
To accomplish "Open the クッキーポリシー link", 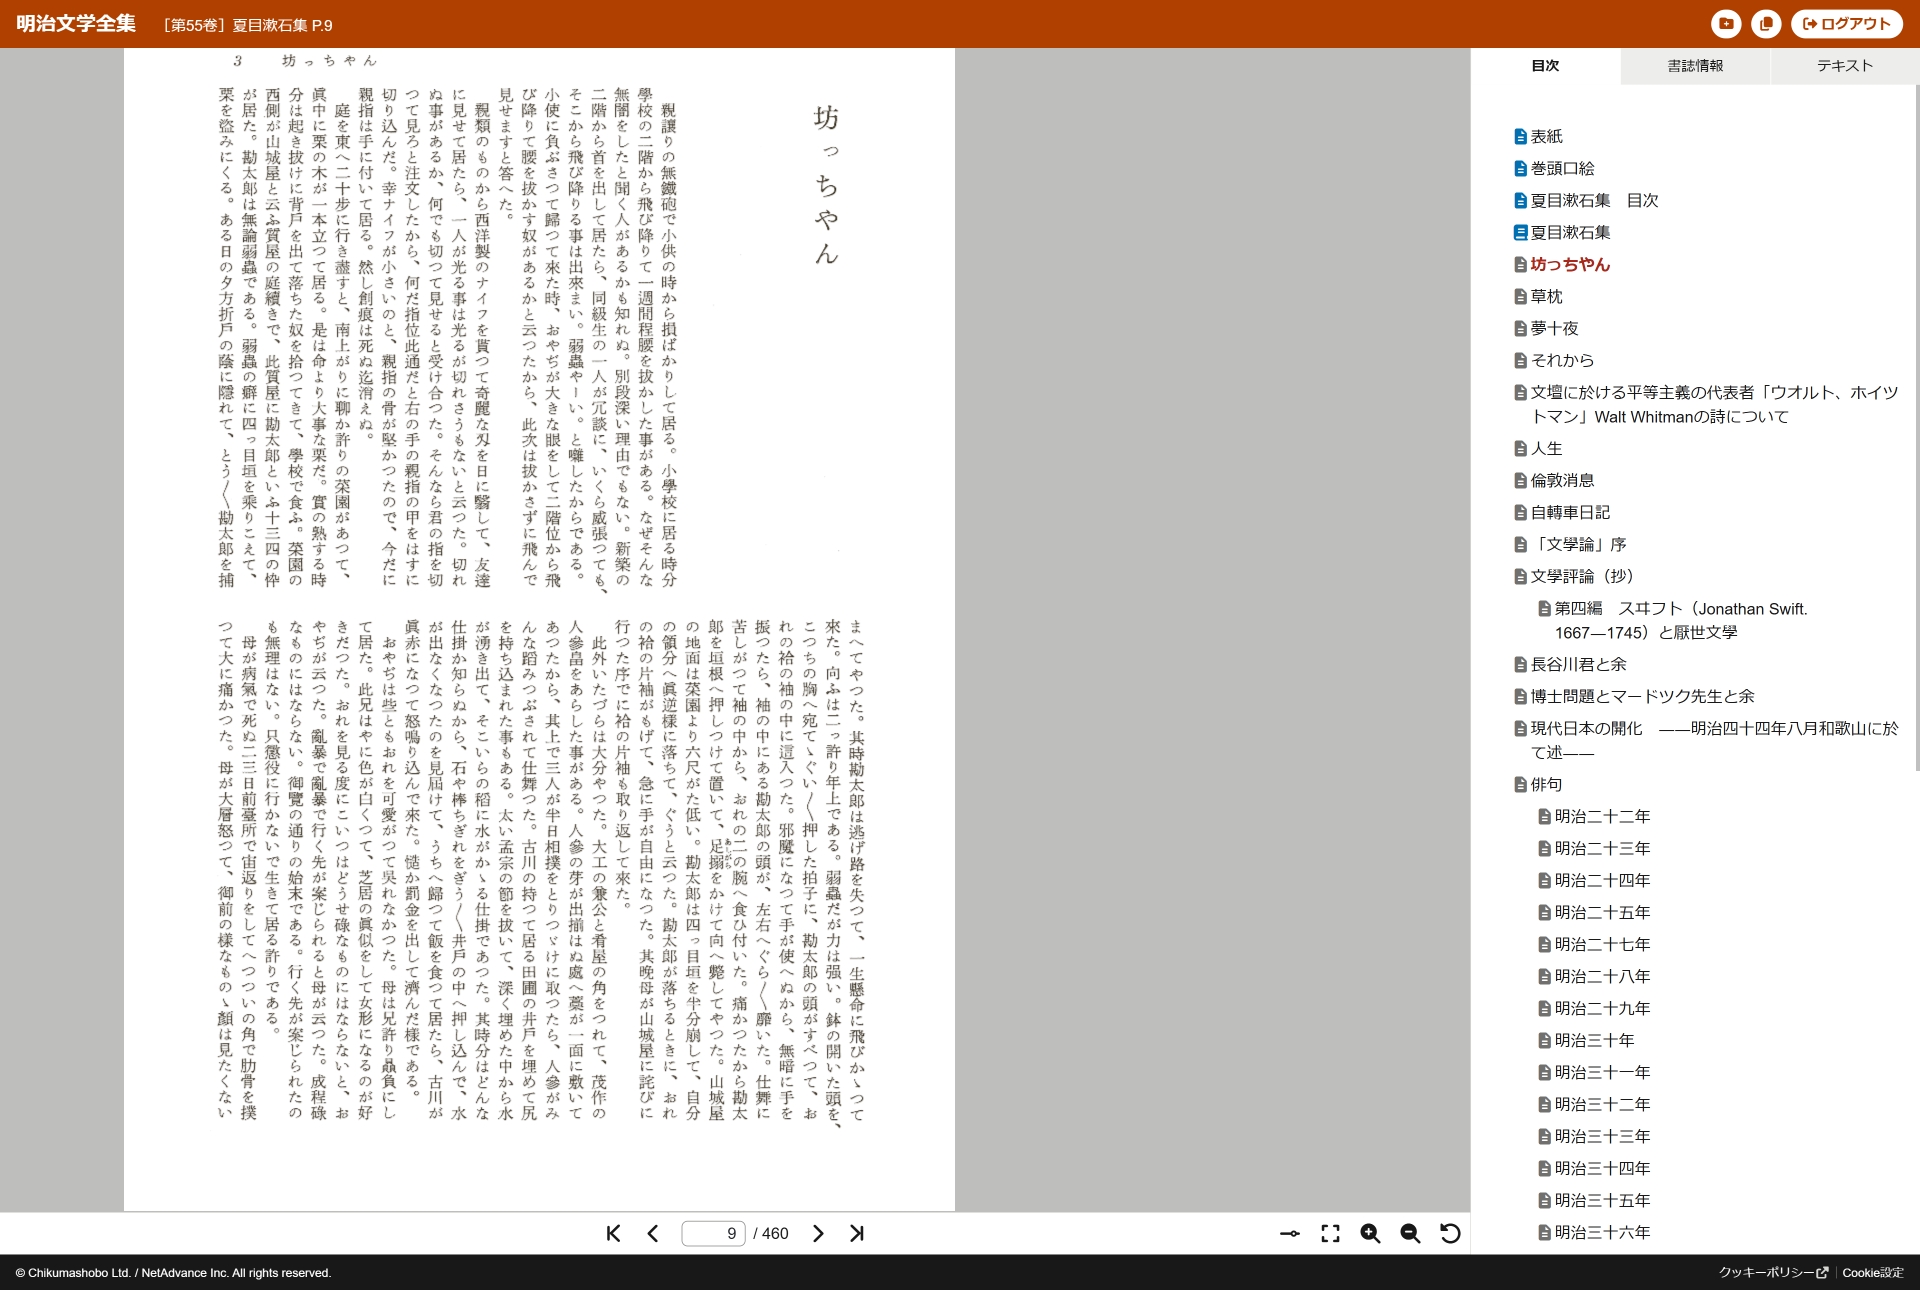I will [1773, 1272].
